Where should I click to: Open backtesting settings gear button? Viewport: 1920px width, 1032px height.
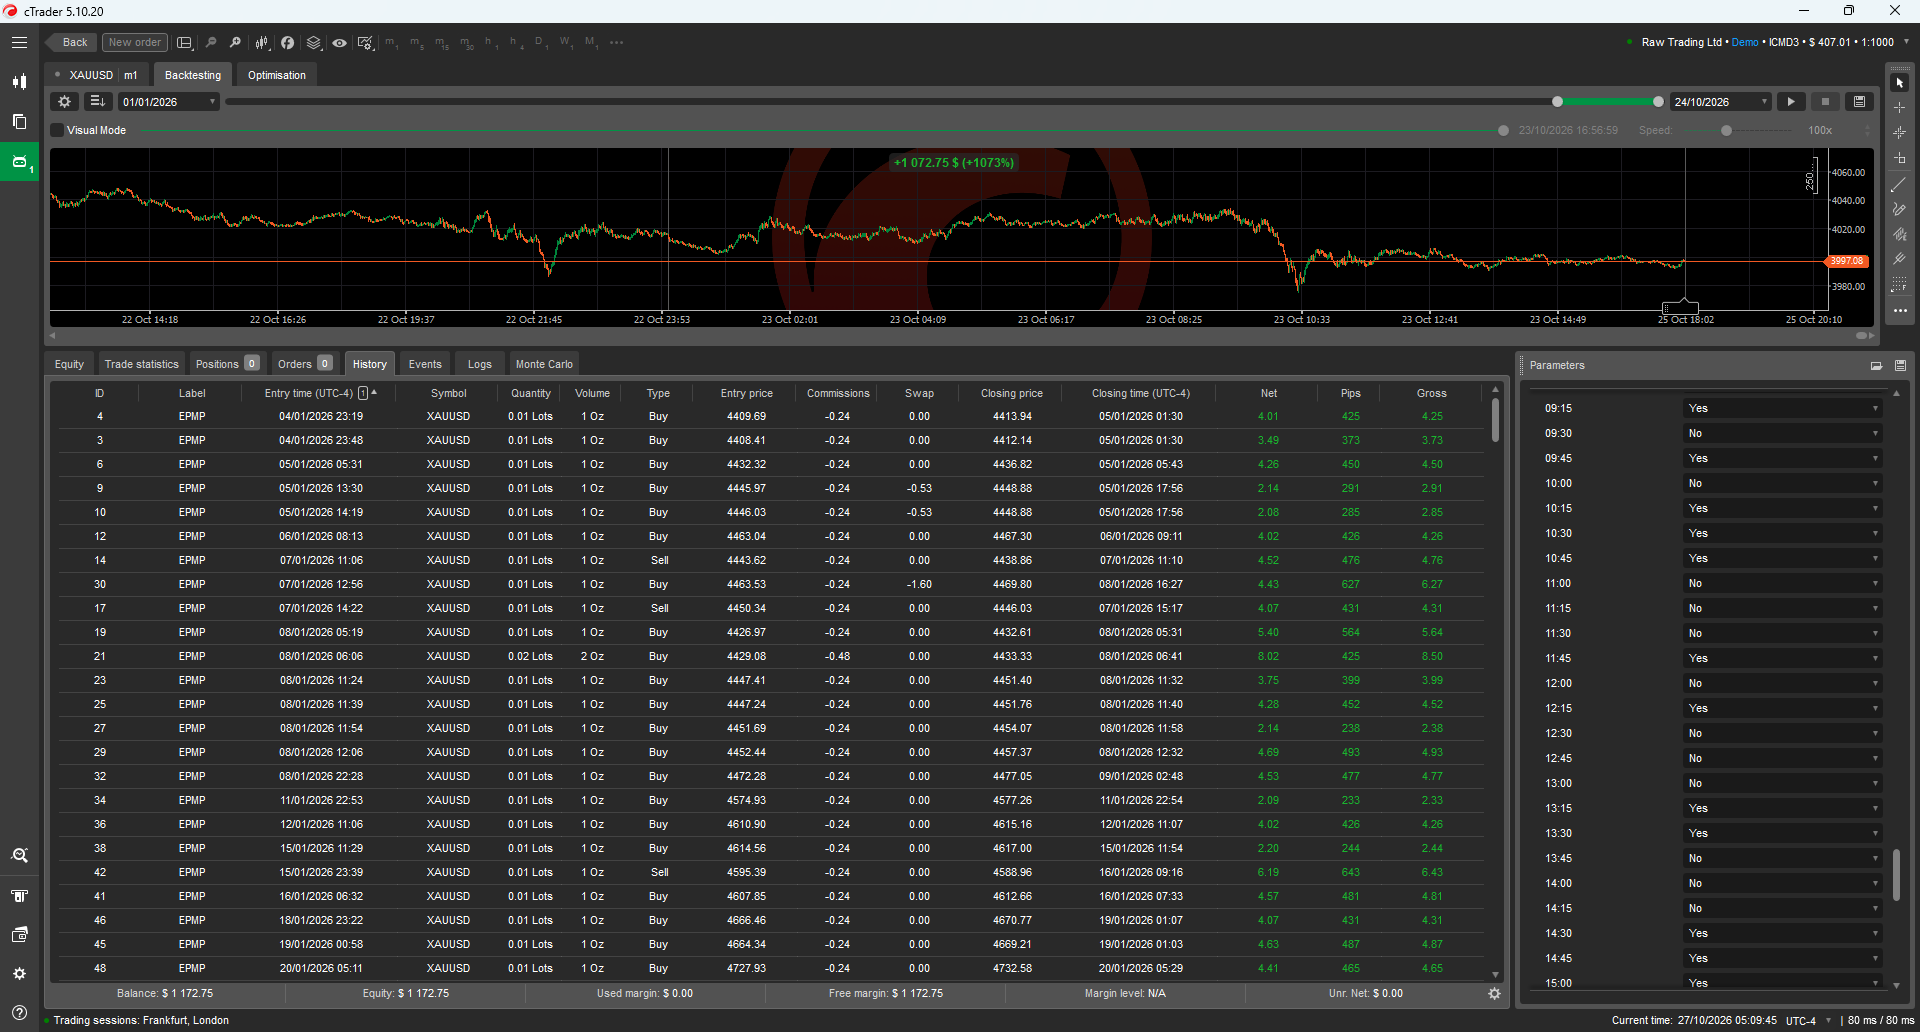point(65,102)
